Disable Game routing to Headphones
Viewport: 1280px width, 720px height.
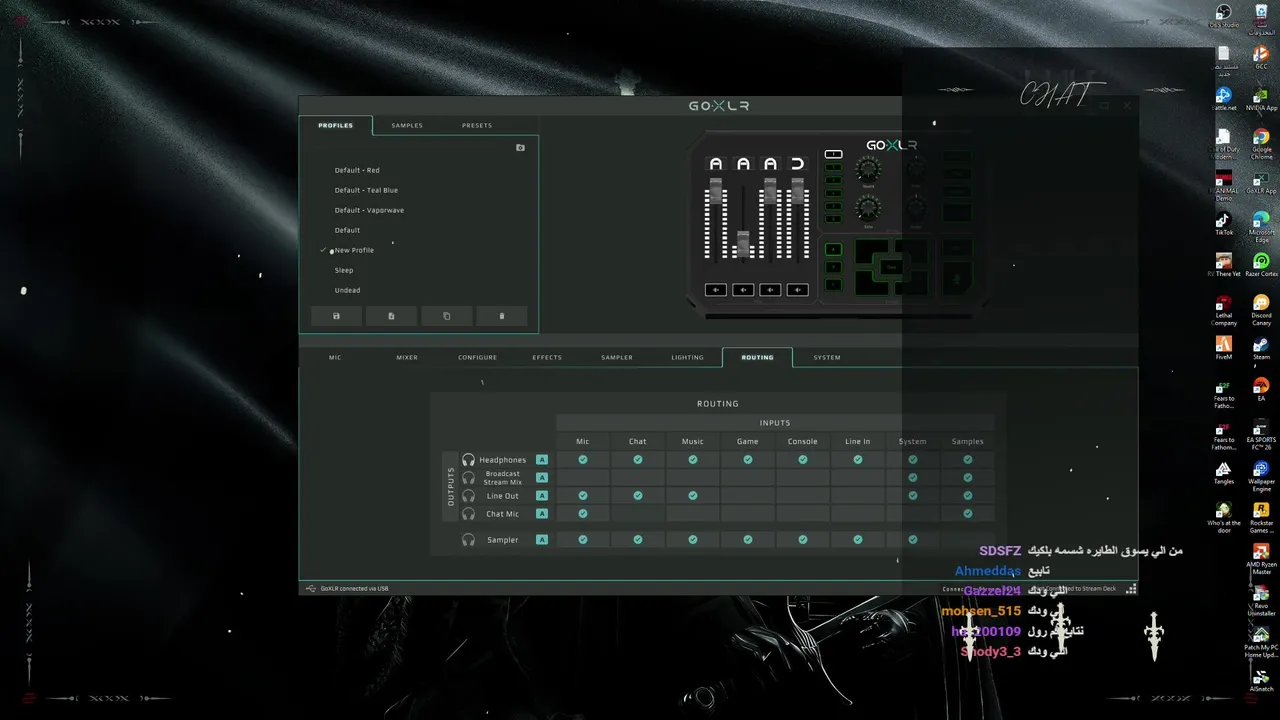(748, 460)
